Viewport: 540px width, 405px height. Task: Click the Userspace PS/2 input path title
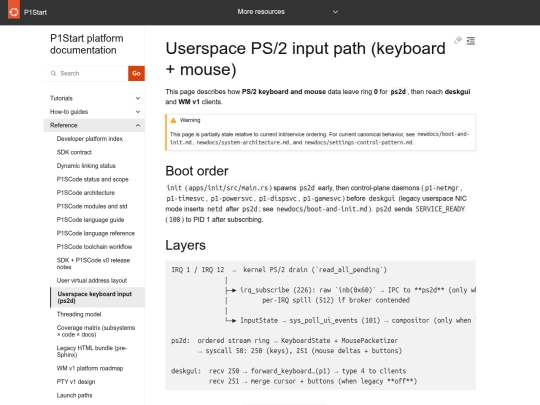[305, 59]
